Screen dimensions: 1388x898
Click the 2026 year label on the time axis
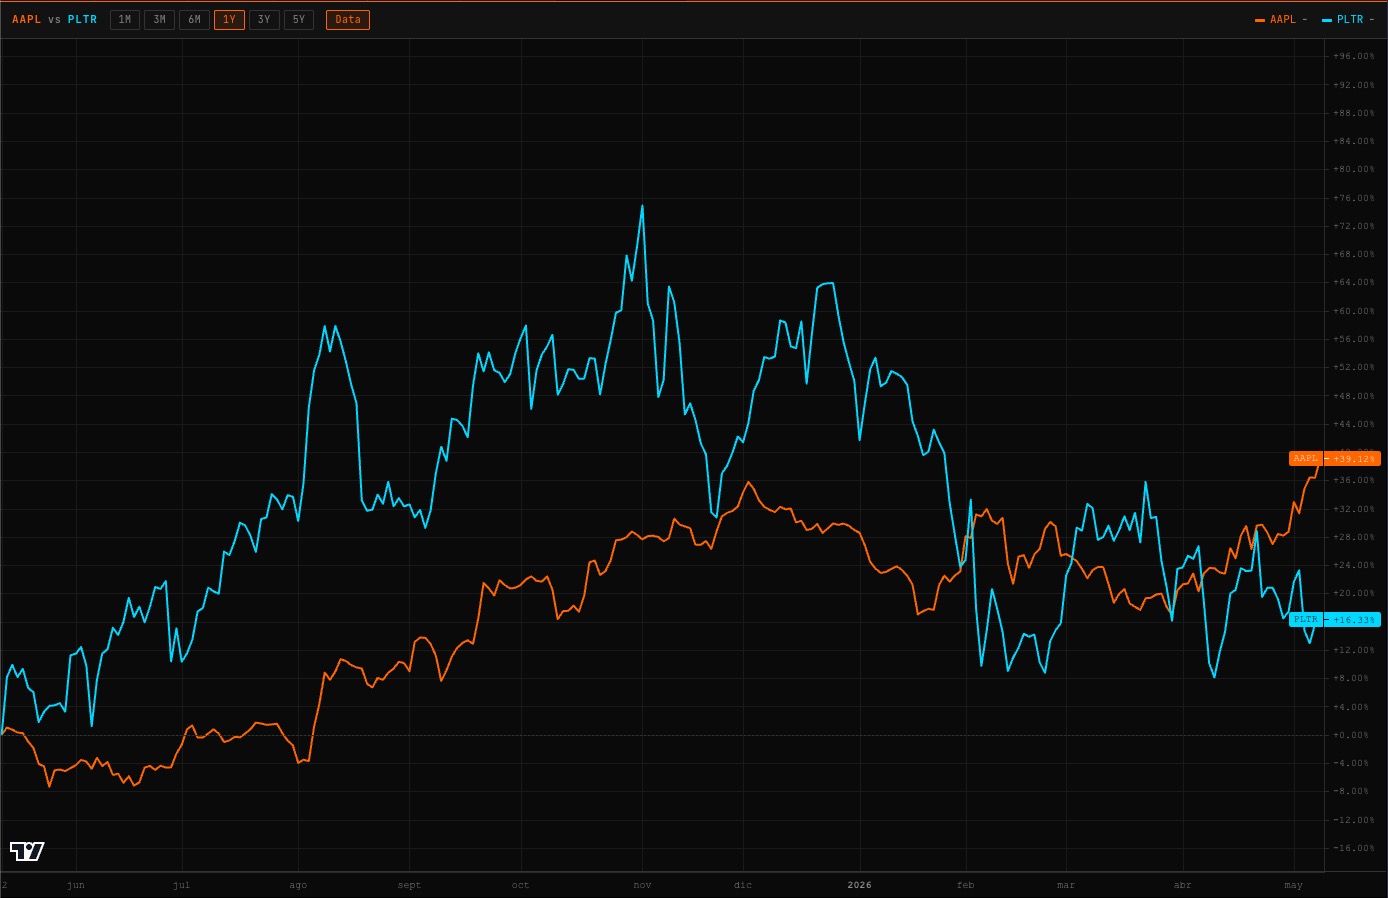(x=859, y=885)
